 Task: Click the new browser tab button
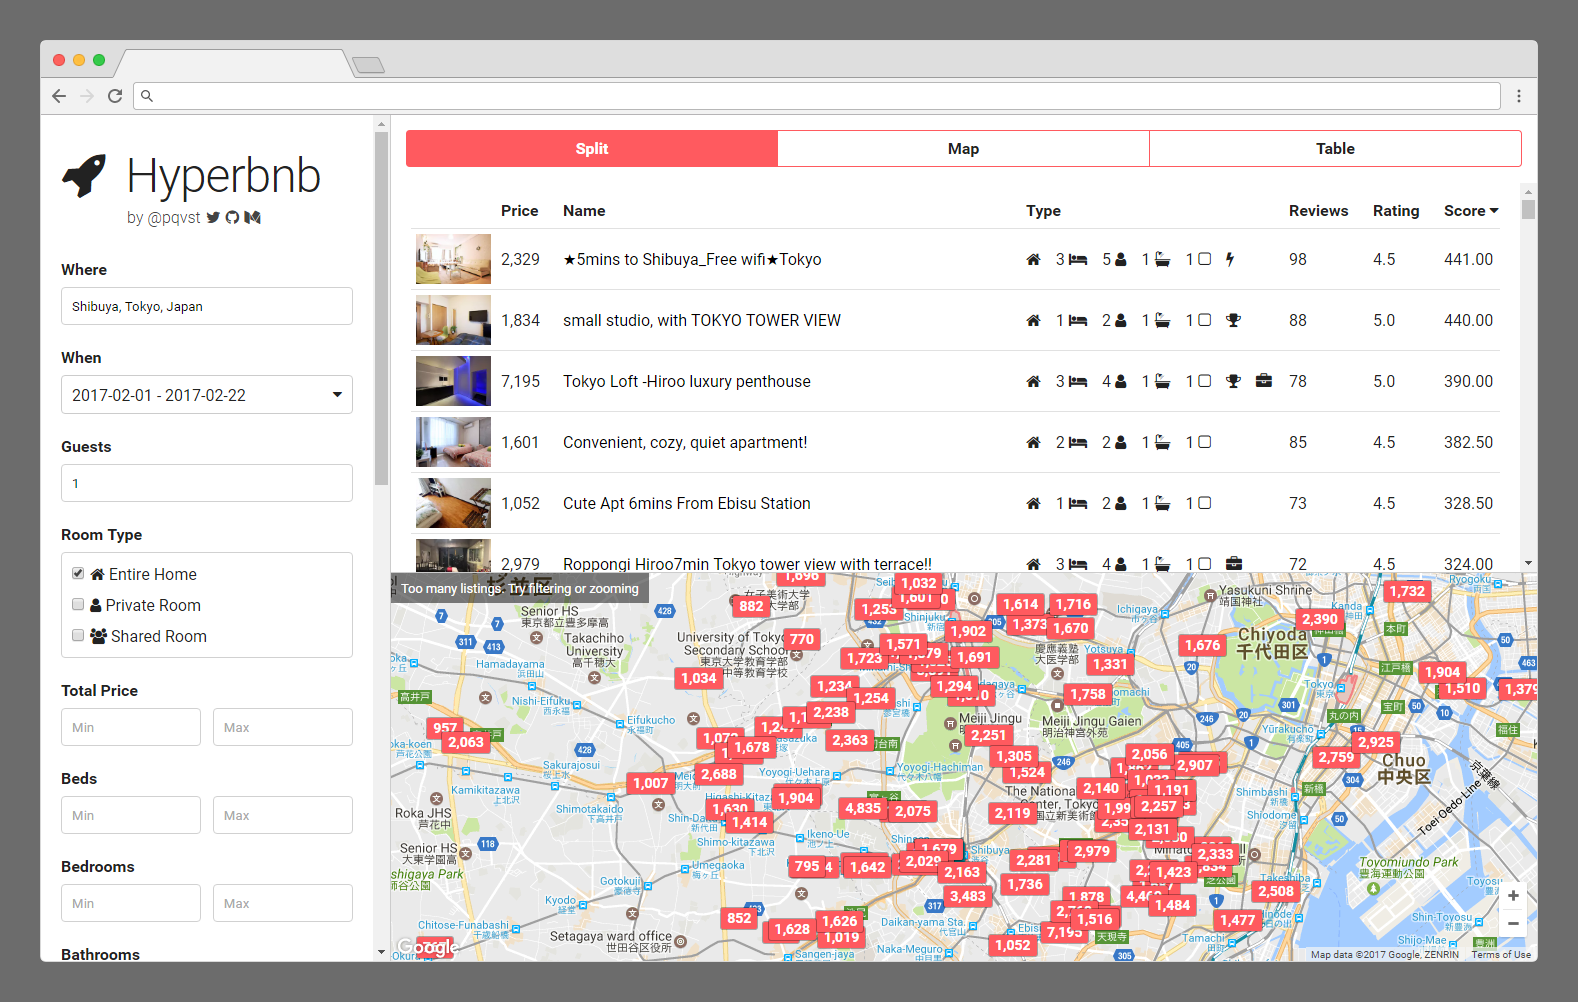(x=368, y=65)
